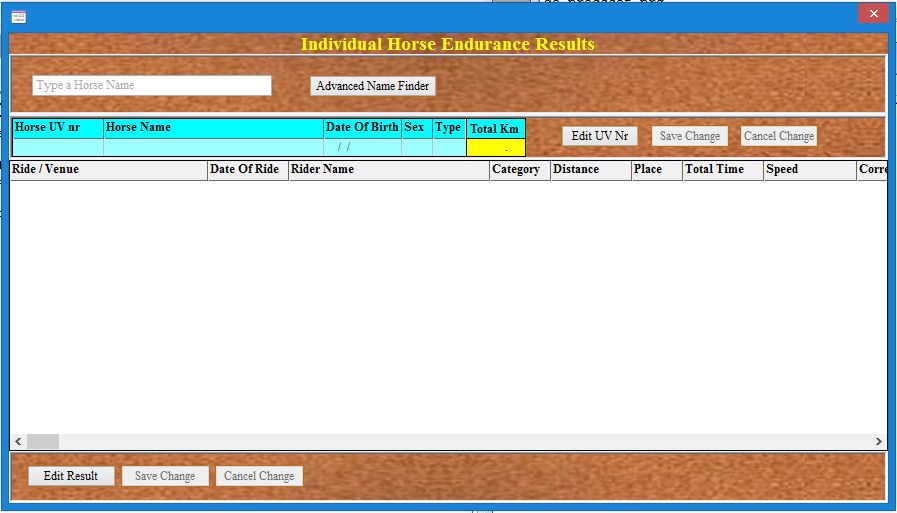
Task: Click the 'Type a Horse Name' field
Action: [x=152, y=86]
